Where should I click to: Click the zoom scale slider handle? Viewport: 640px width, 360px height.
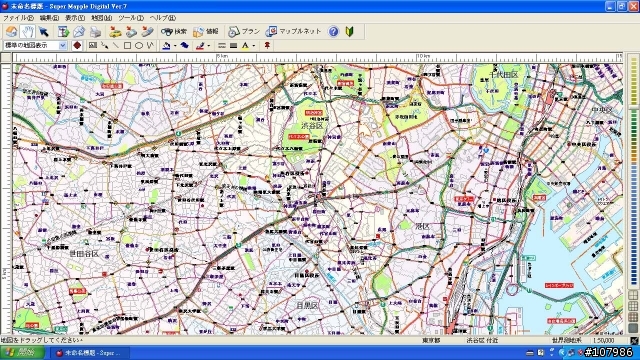633,108
